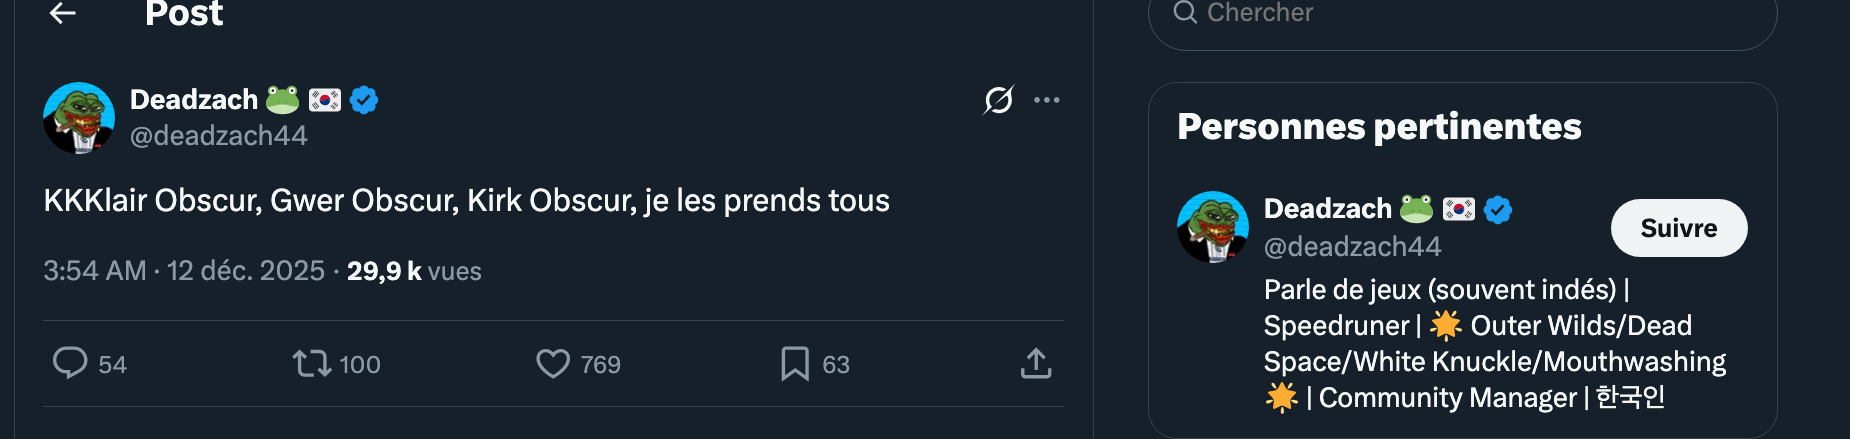This screenshot has width=1850, height=439.
Task: Open the Grok explain icon on post
Action: (998, 100)
